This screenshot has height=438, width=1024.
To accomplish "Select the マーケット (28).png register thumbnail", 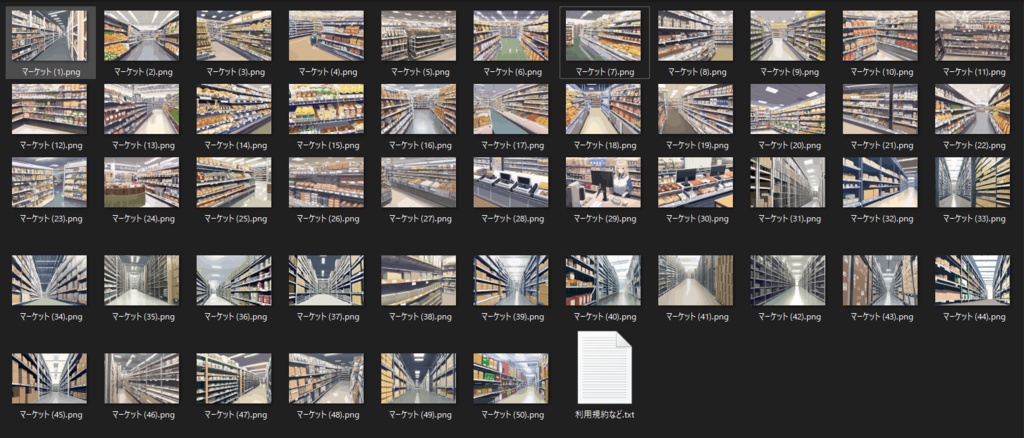I will (x=511, y=182).
